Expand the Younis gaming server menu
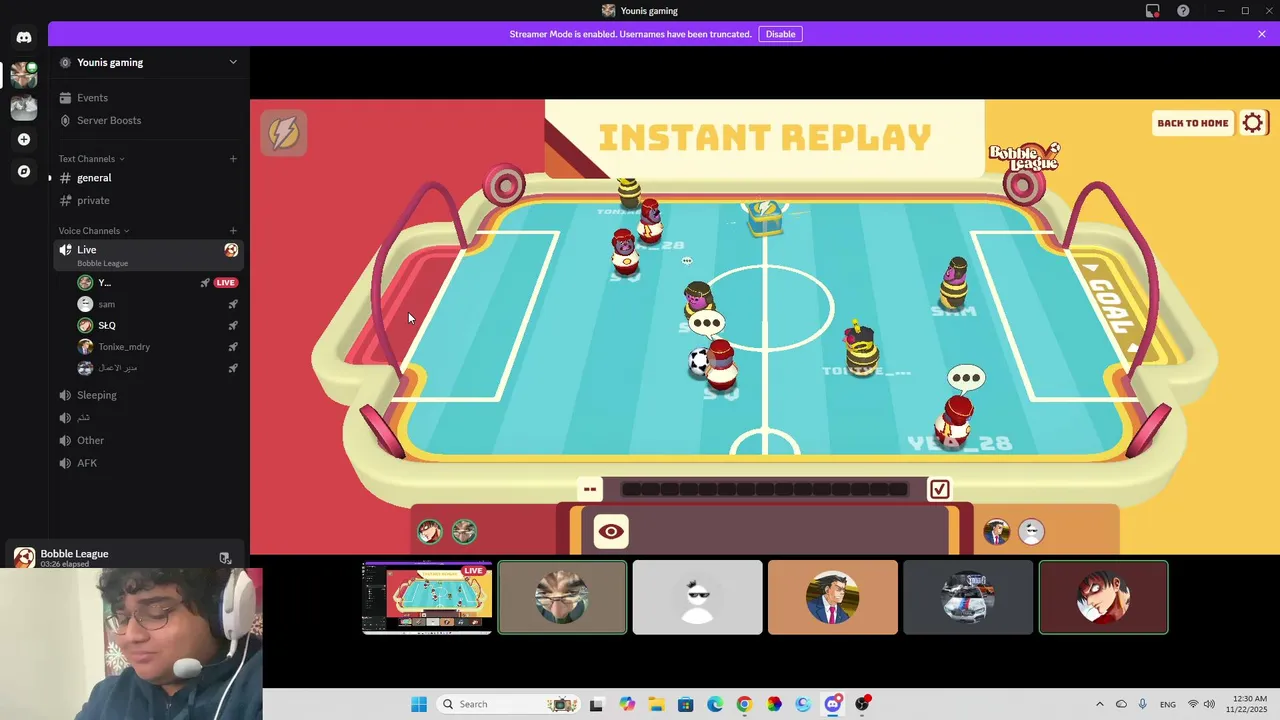 (x=233, y=62)
